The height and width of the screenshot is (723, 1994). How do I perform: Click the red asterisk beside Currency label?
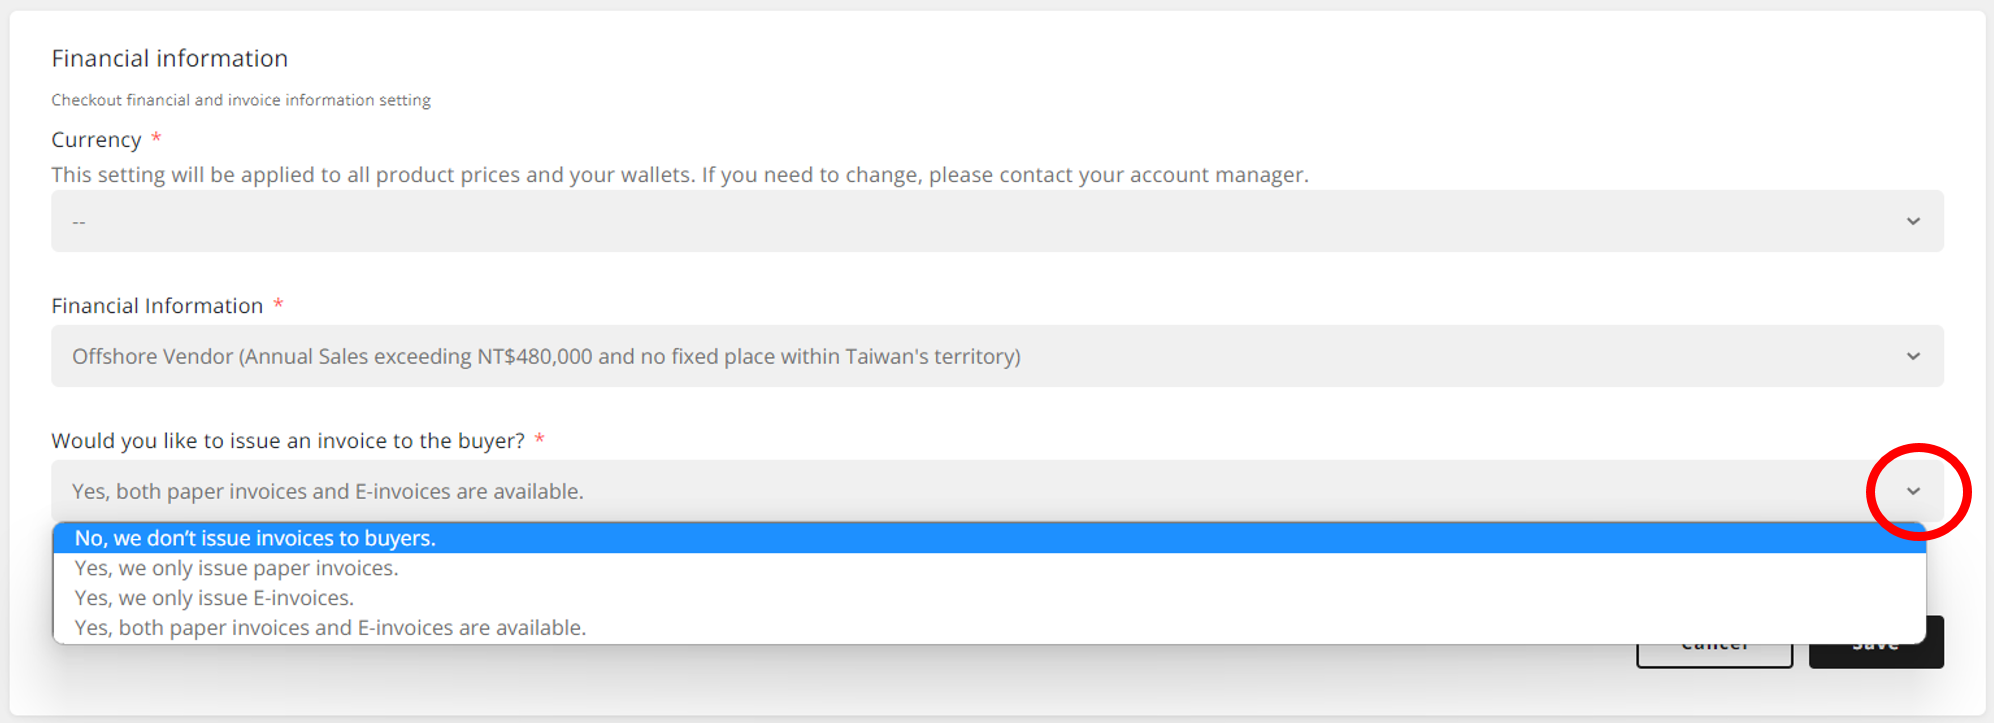pyautogui.click(x=156, y=138)
